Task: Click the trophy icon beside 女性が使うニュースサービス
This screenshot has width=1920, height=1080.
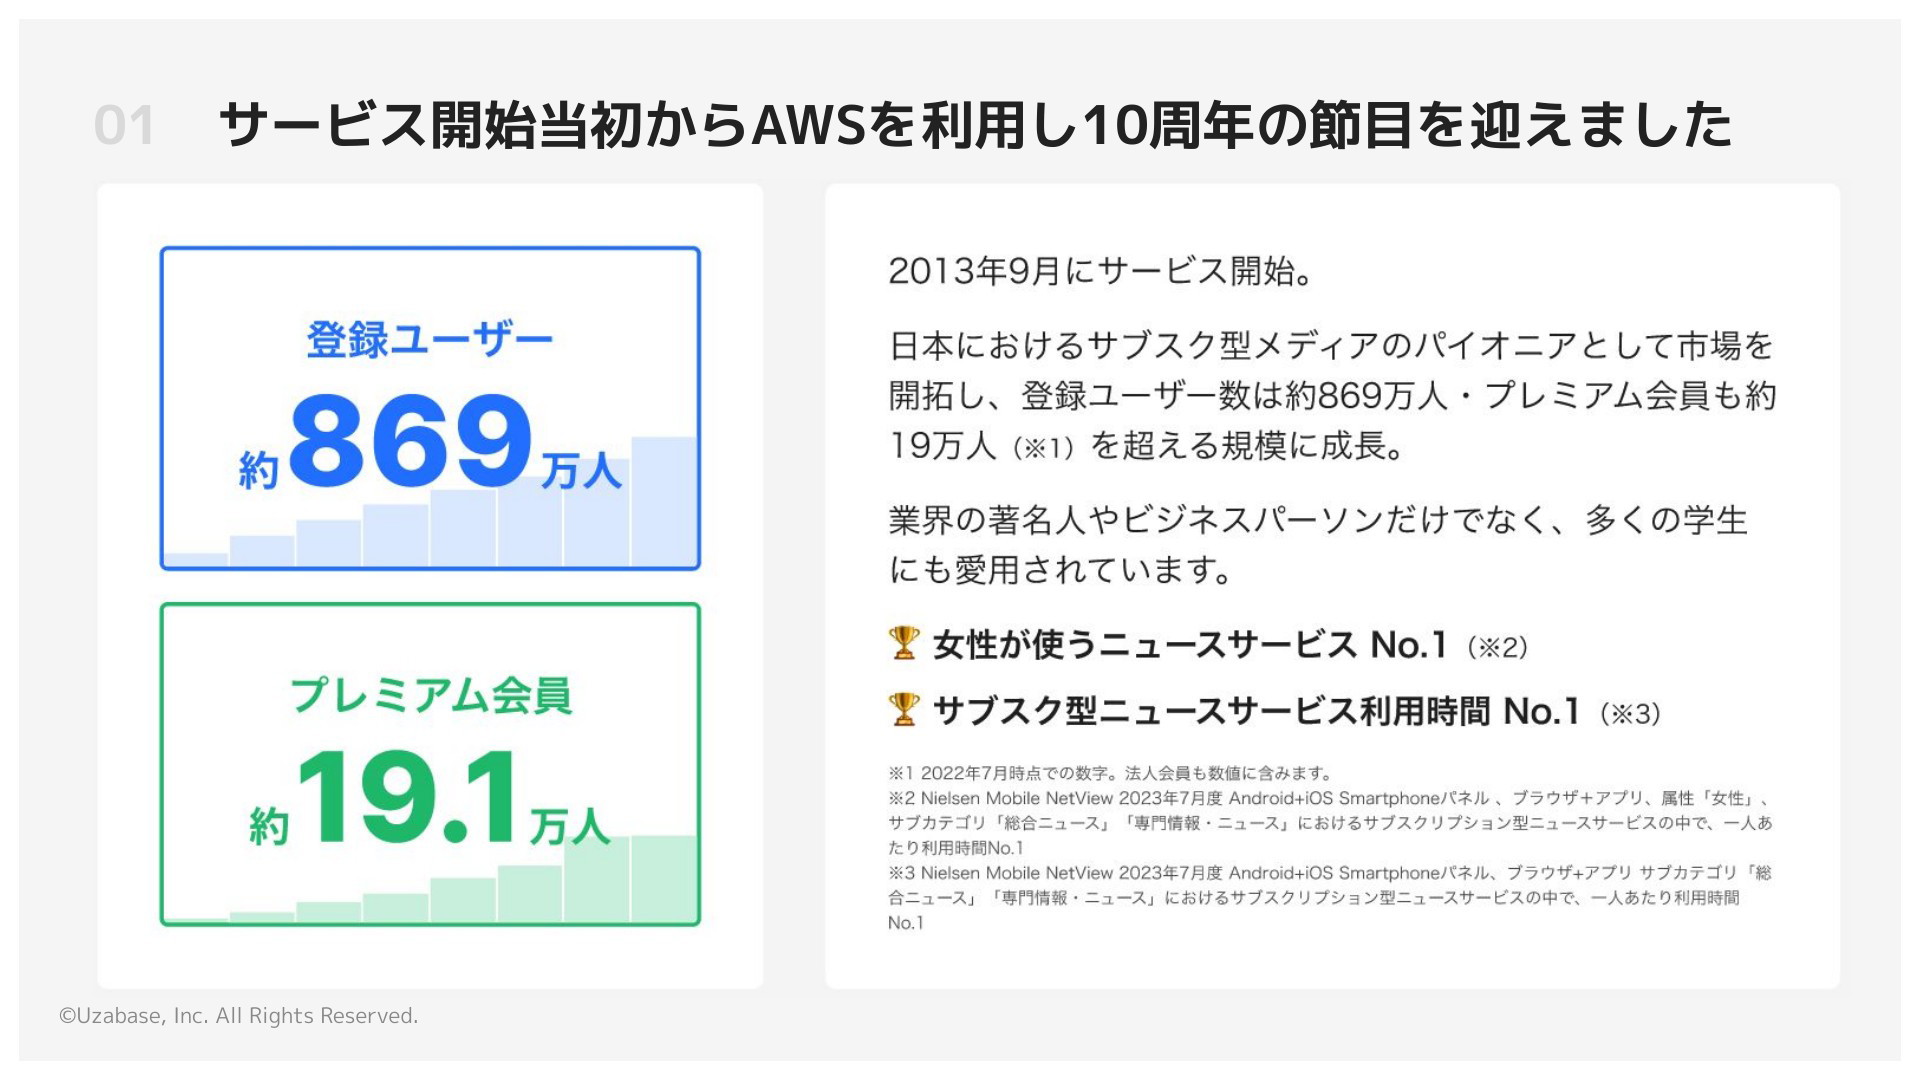Action: tap(903, 643)
